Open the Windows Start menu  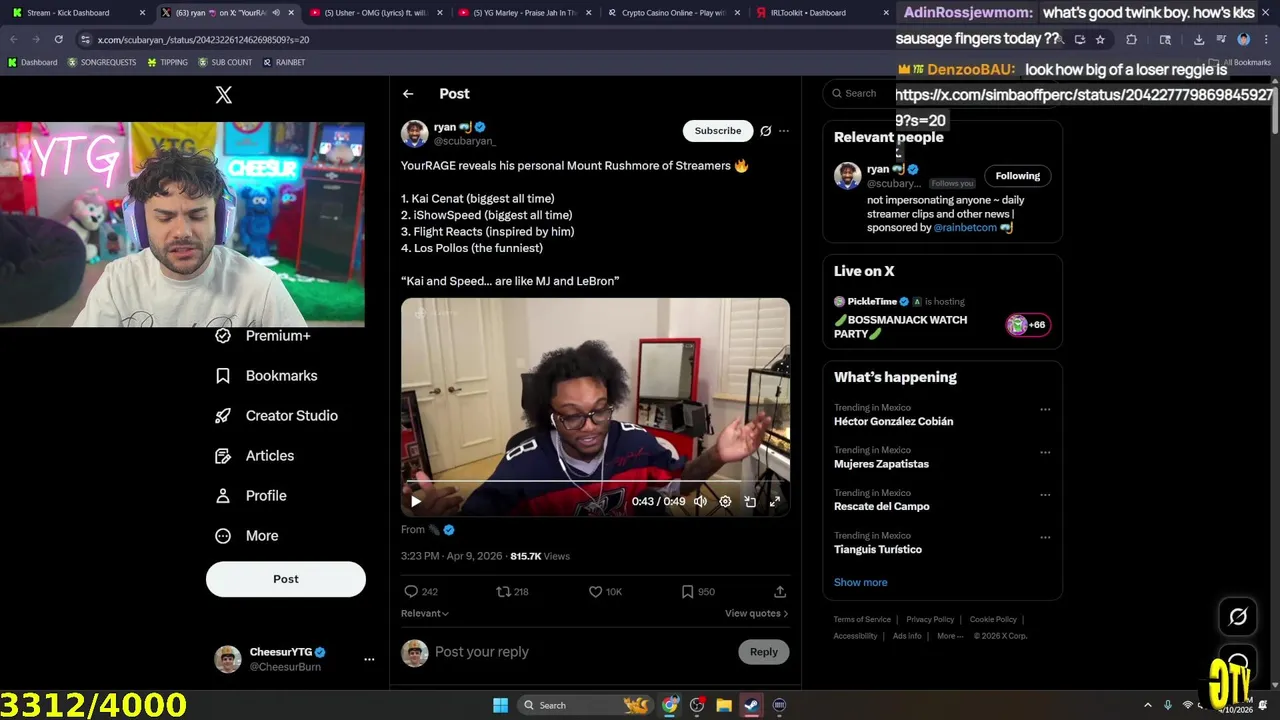pyautogui.click(x=500, y=705)
